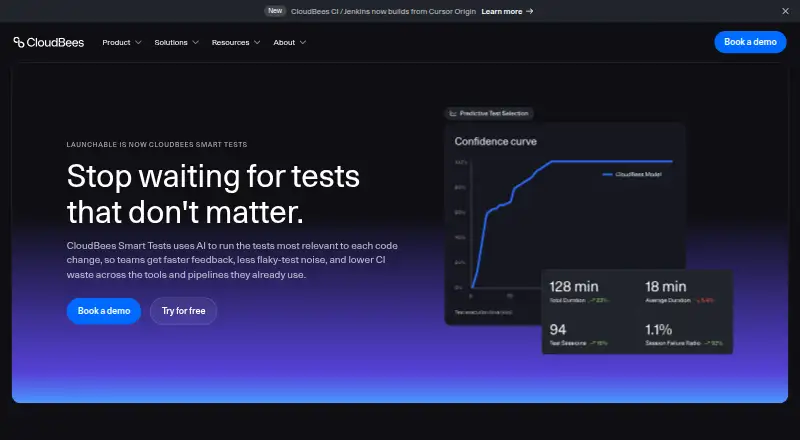800x440 pixels.
Task: Click the chart icon in Predictive Test Selection
Action: coord(453,113)
